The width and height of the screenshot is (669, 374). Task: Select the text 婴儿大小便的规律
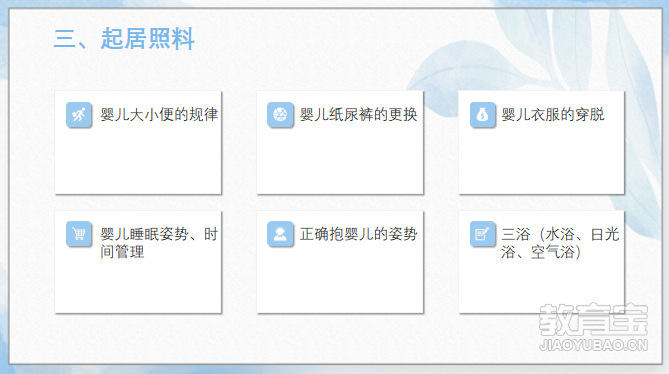pos(159,115)
